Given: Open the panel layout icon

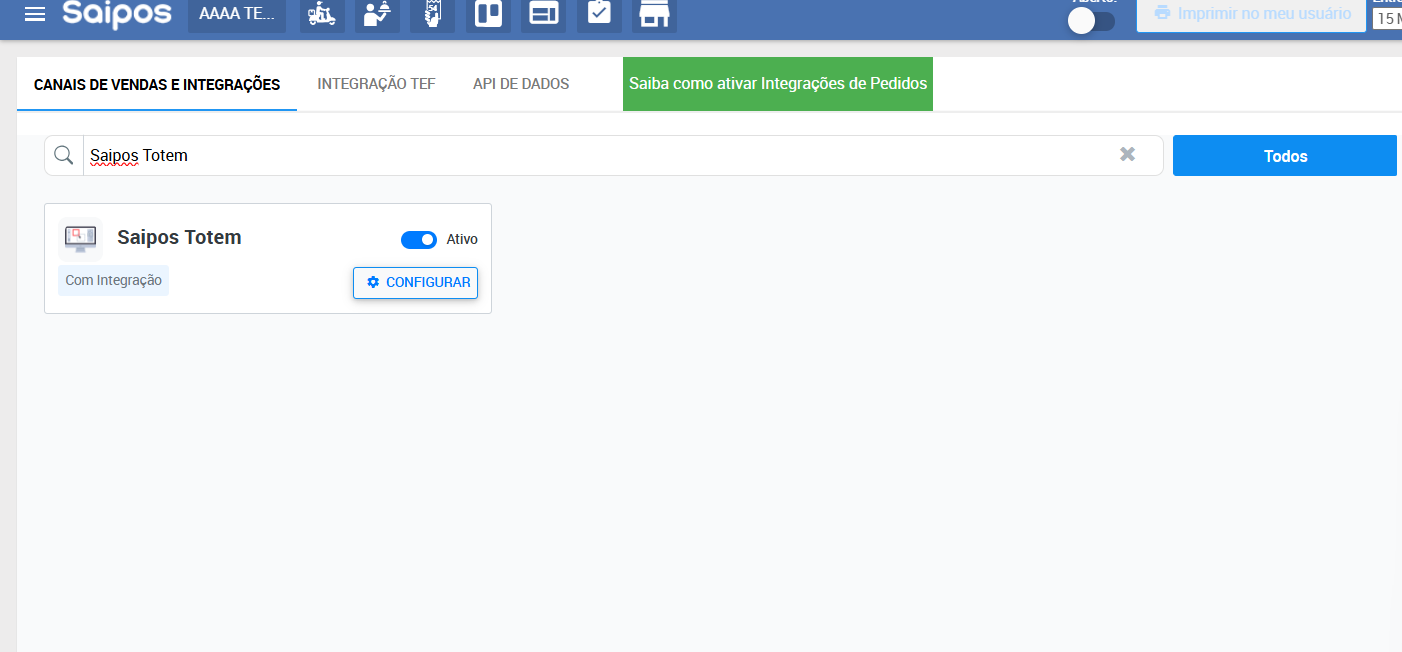Looking at the screenshot, I should click(543, 15).
